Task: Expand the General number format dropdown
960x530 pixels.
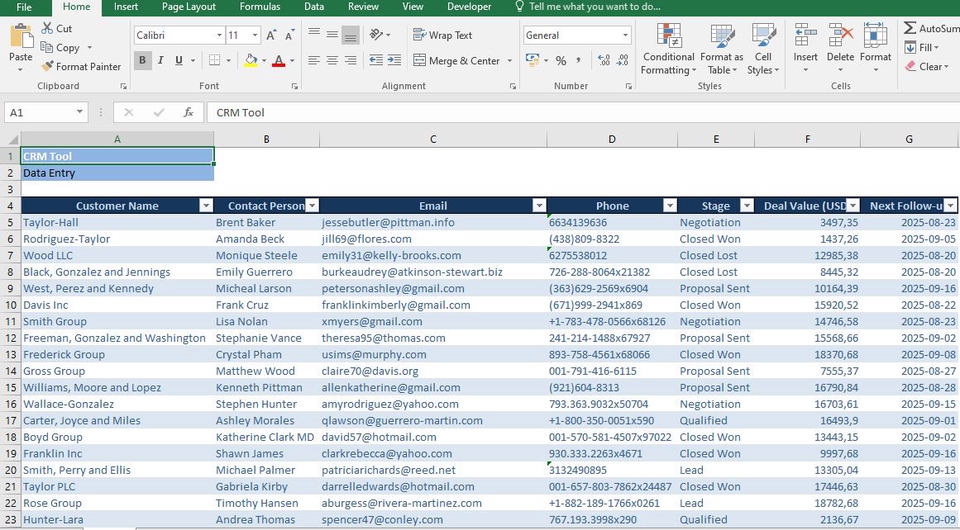Action: tap(626, 35)
